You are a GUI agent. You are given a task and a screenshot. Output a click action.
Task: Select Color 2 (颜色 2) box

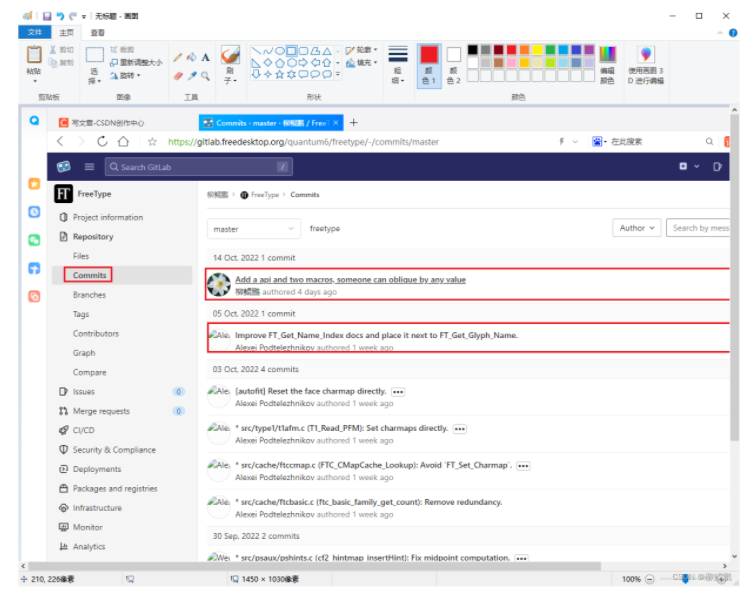tap(453, 65)
